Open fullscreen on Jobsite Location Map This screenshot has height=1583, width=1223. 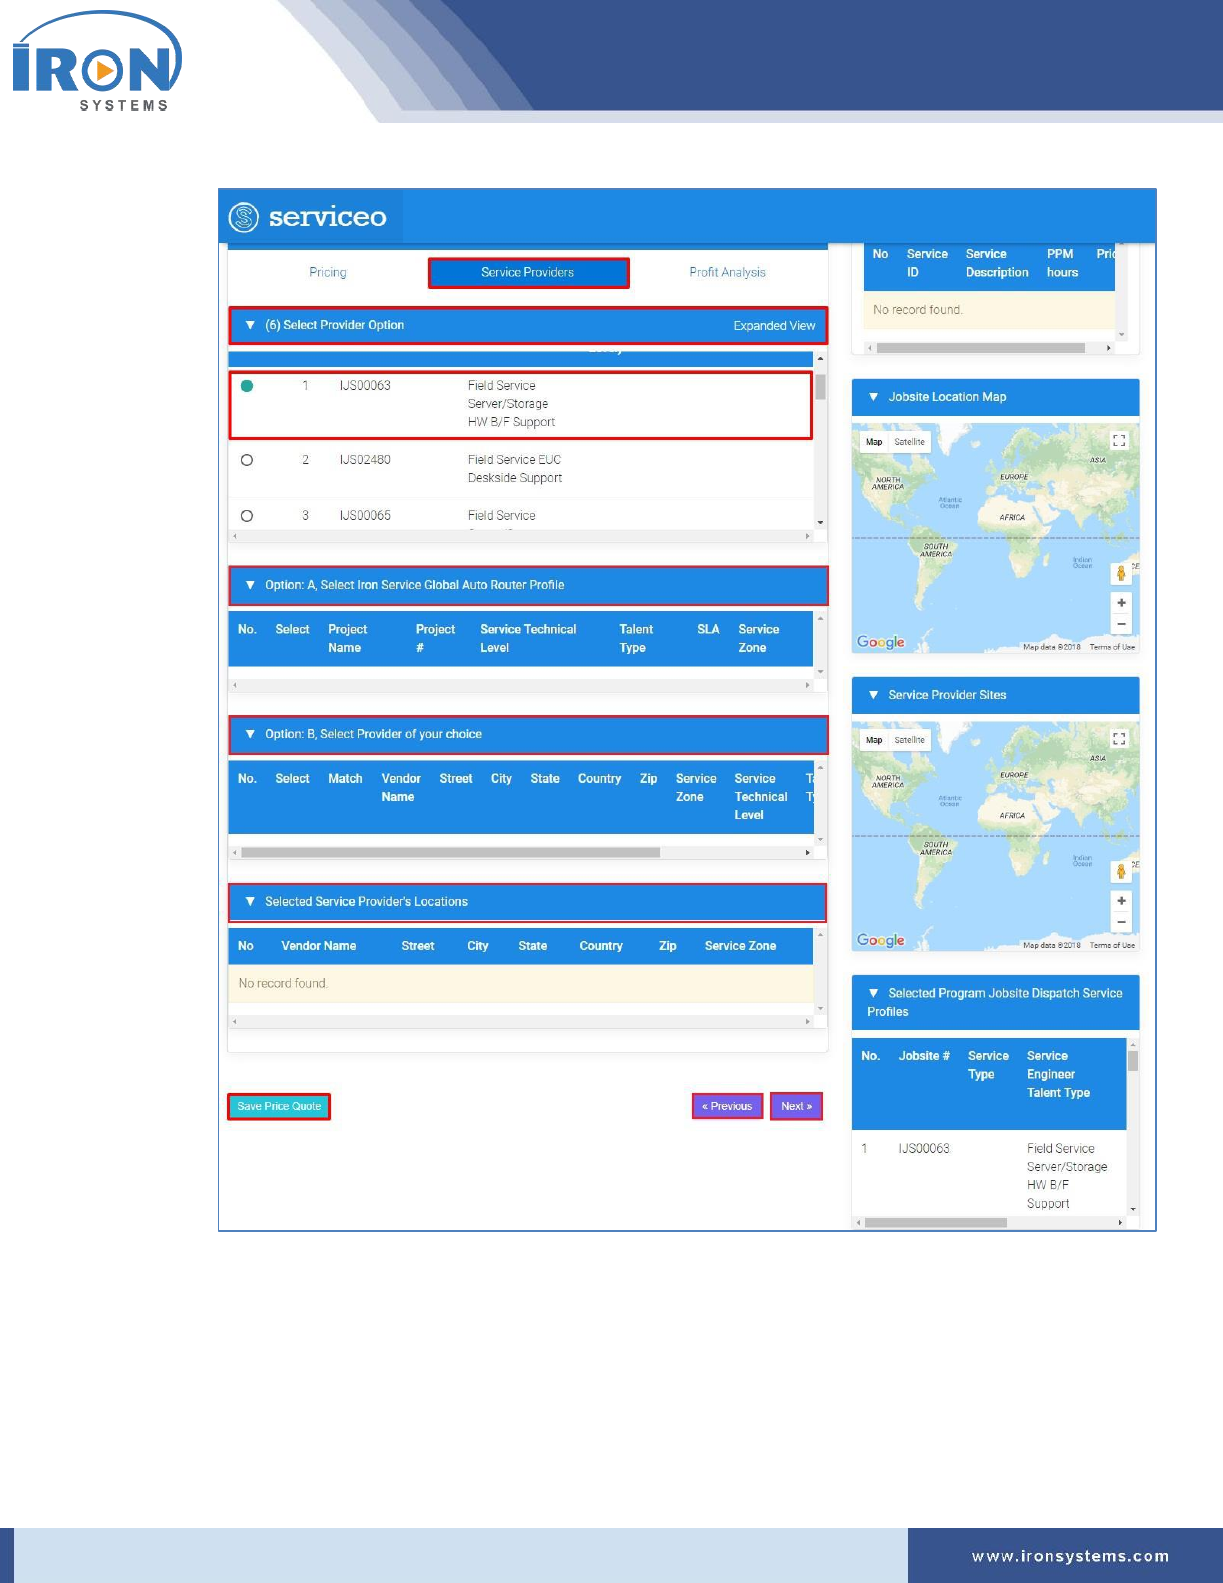tap(1119, 441)
